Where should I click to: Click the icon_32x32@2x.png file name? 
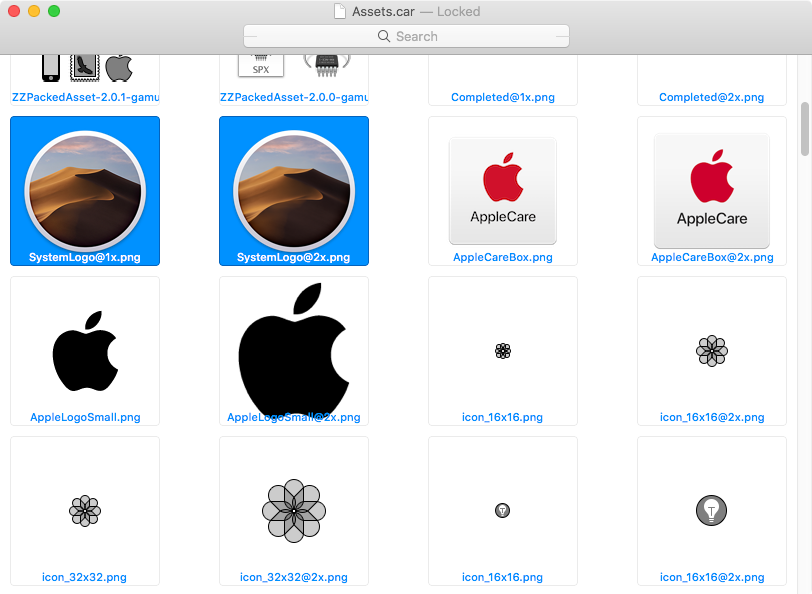294,577
